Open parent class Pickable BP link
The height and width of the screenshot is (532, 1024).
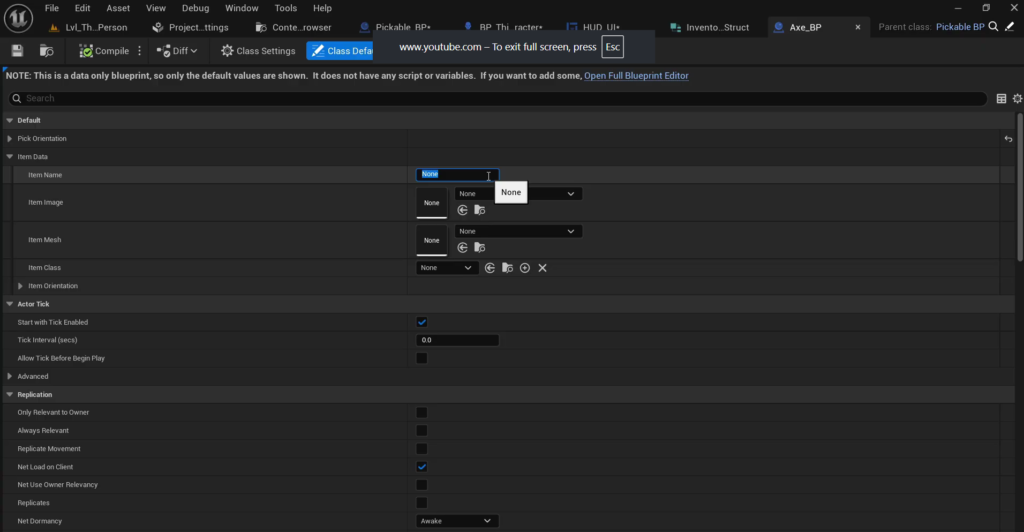coord(960,27)
